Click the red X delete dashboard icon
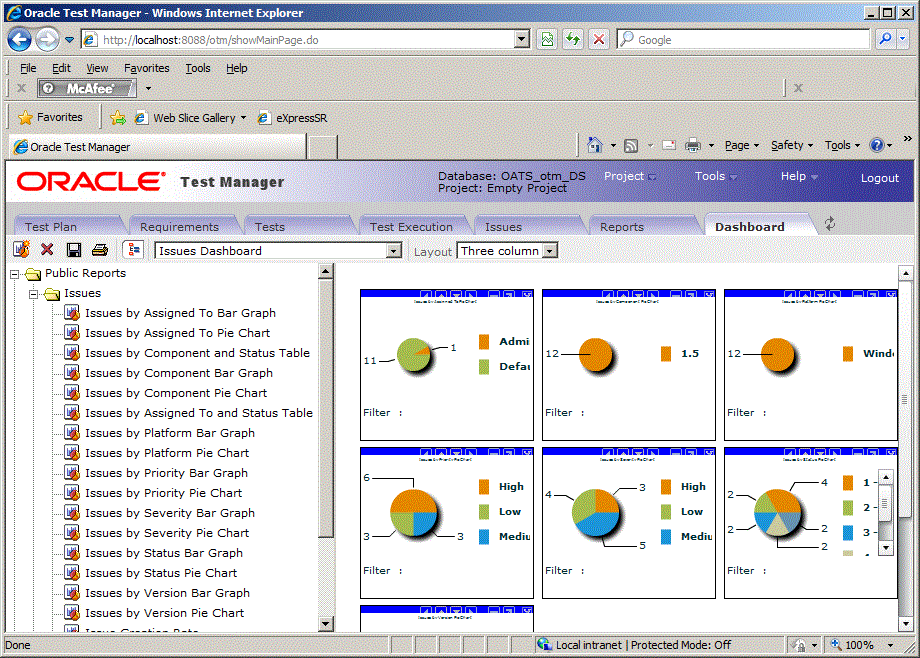The width and height of the screenshot is (920, 658). tap(47, 249)
